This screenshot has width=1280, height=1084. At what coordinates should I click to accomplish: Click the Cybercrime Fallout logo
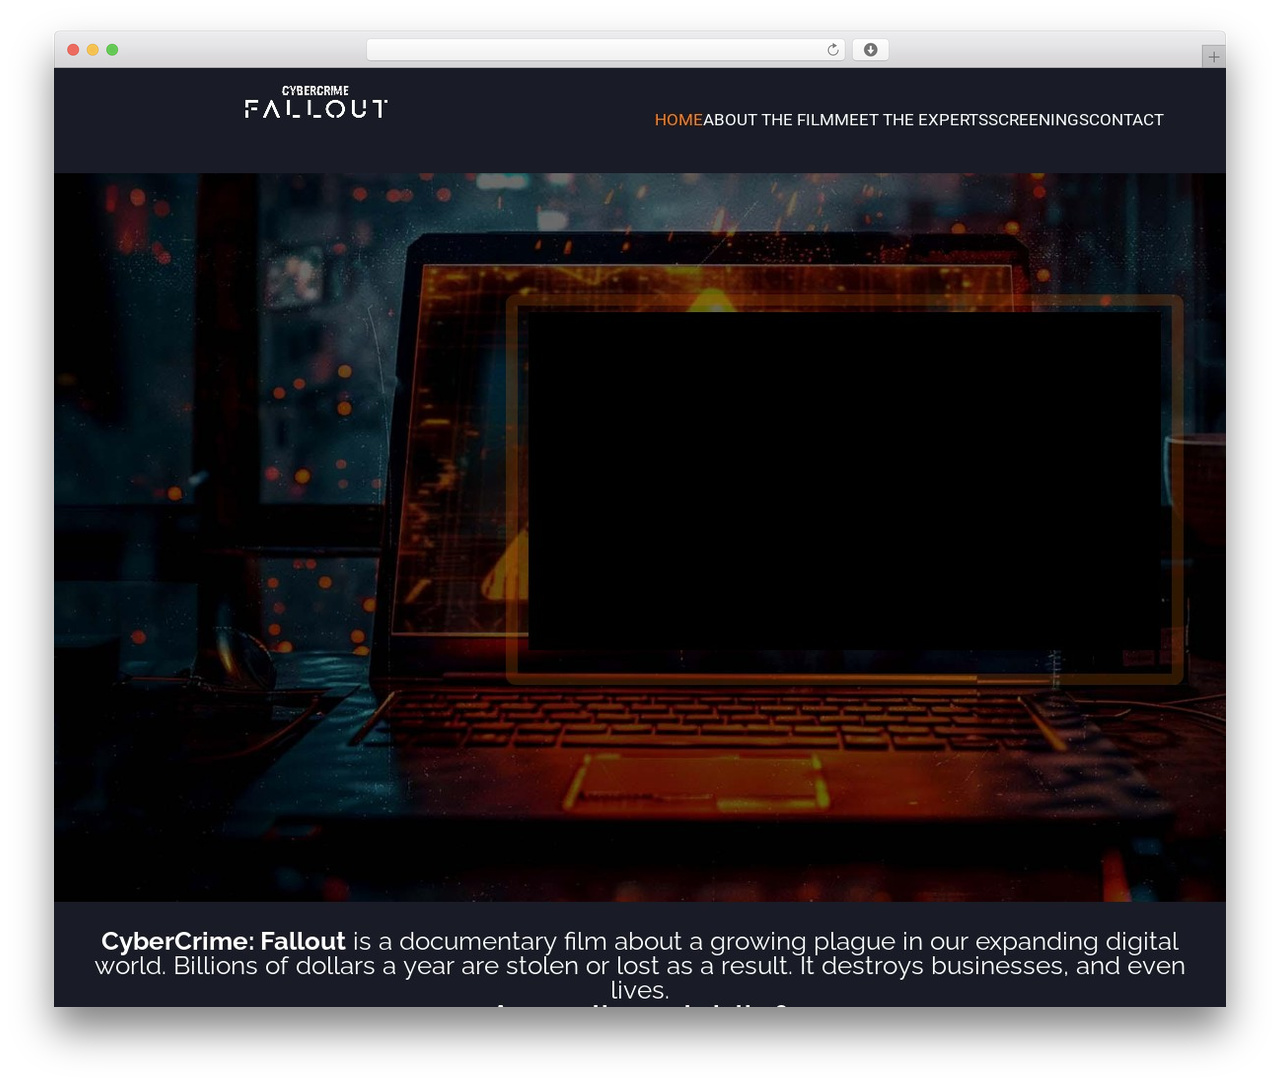pos(316,103)
